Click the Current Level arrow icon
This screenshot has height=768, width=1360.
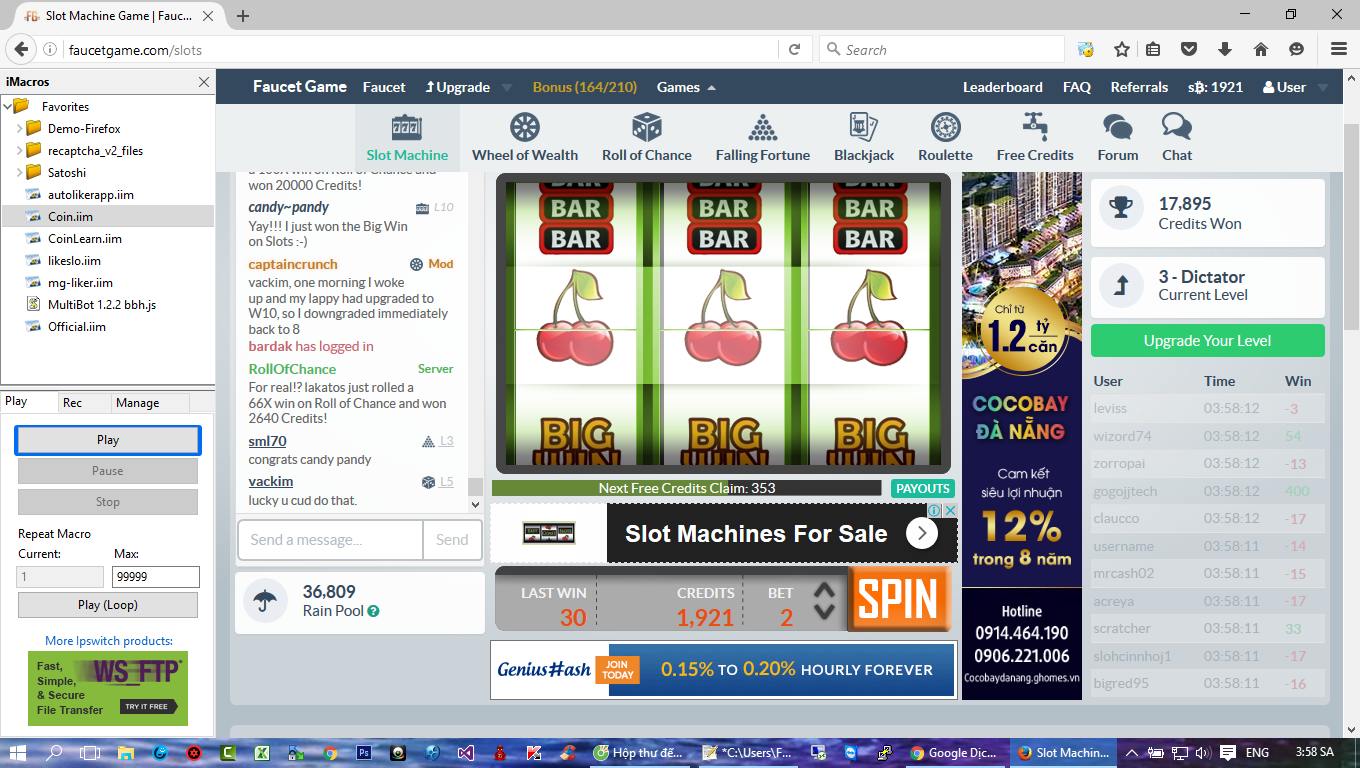[1122, 286]
